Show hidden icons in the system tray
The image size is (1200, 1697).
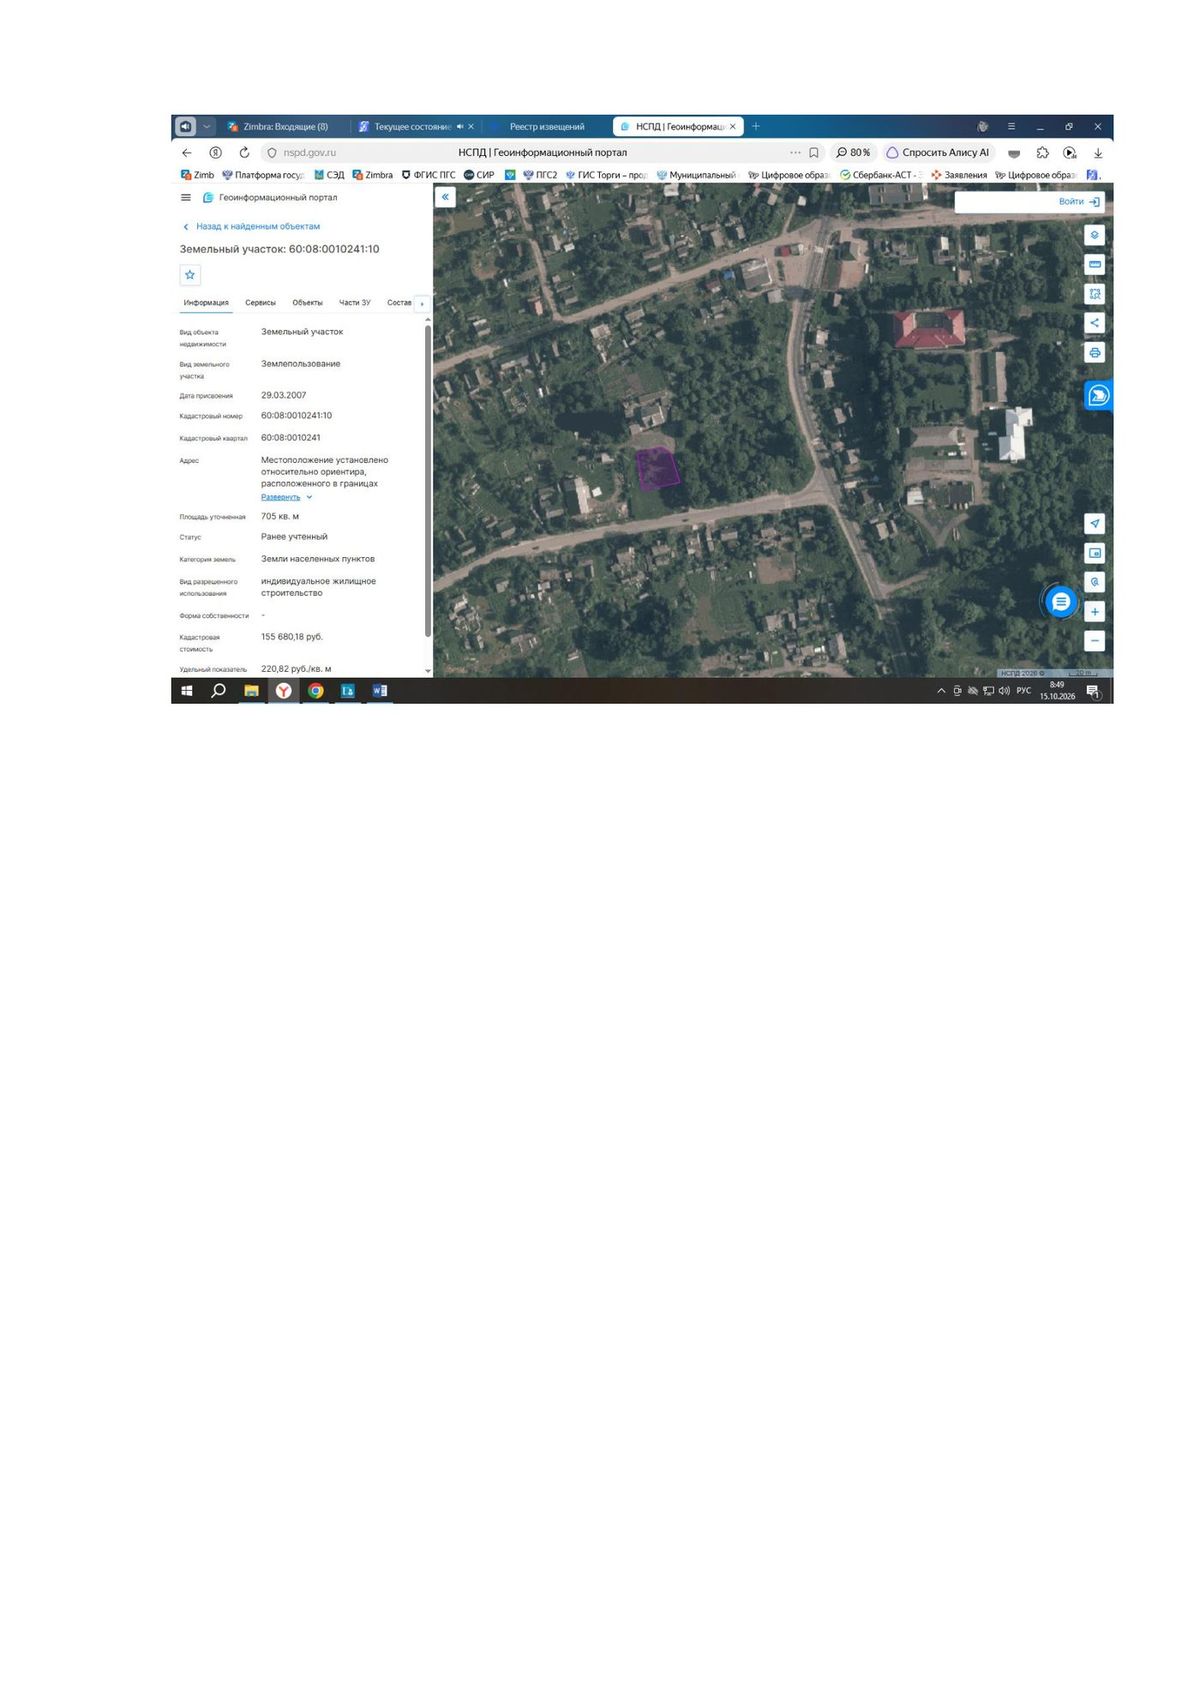pyautogui.click(x=941, y=691)
